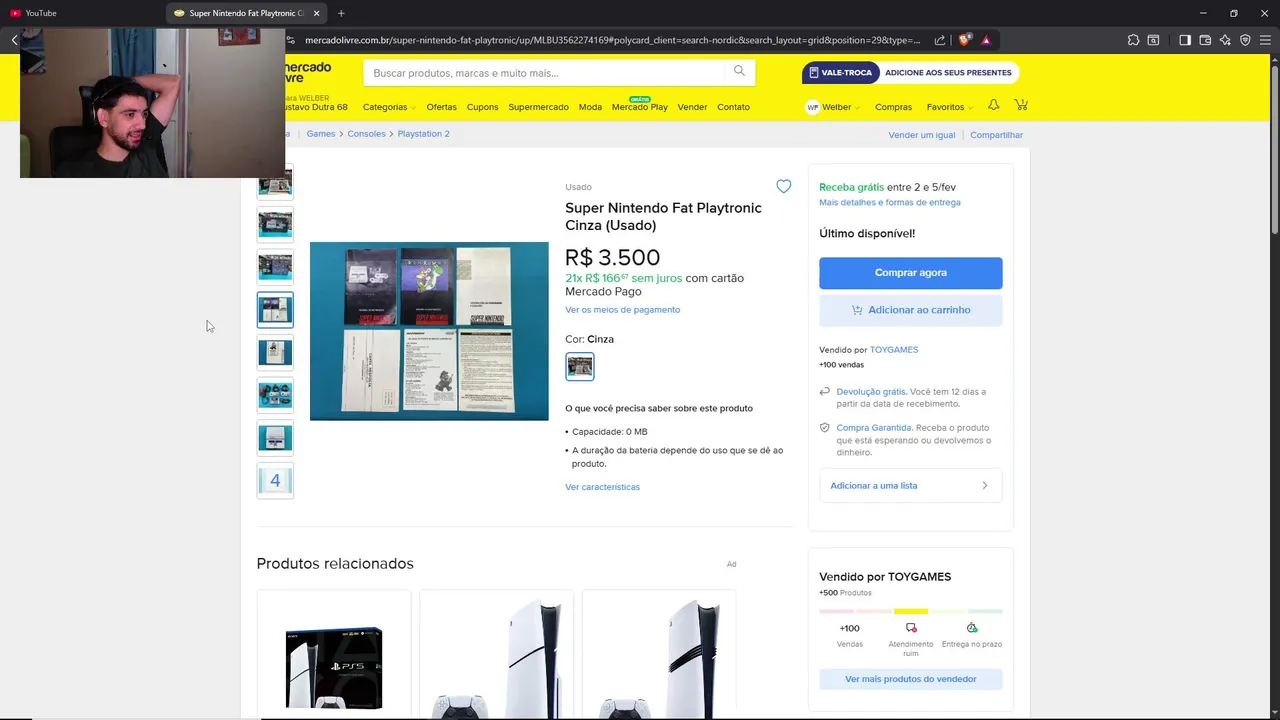Expand Welber account menu
This screenshot has width=1280, height=720.
(x=841, y=107)
